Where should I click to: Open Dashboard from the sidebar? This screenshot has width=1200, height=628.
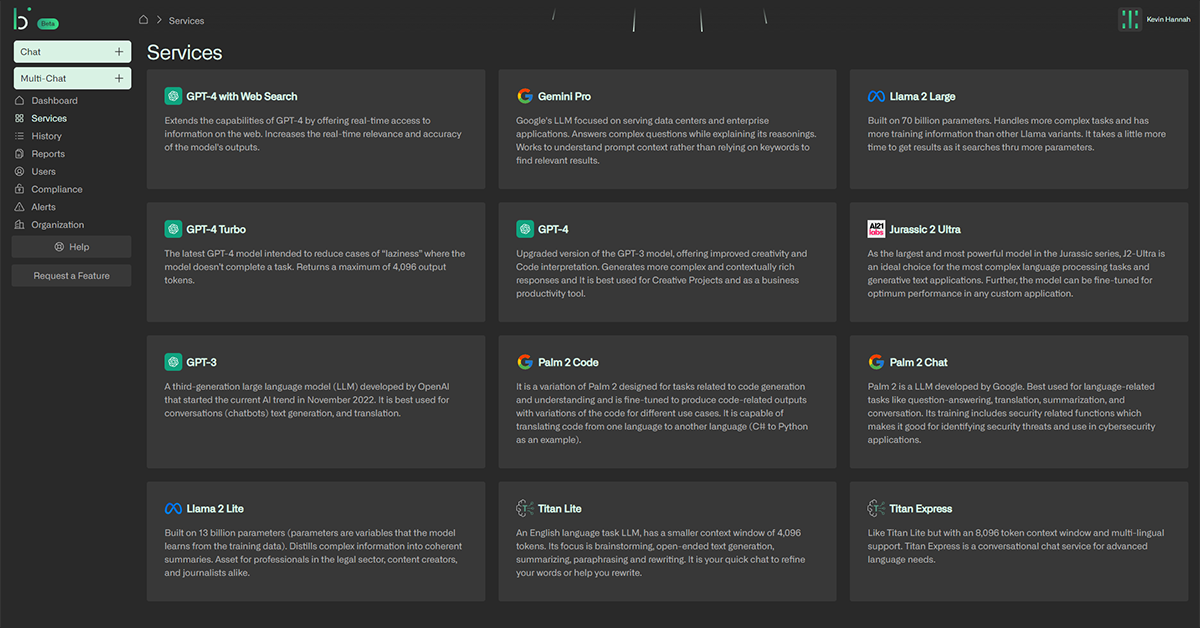pos(54,101)
